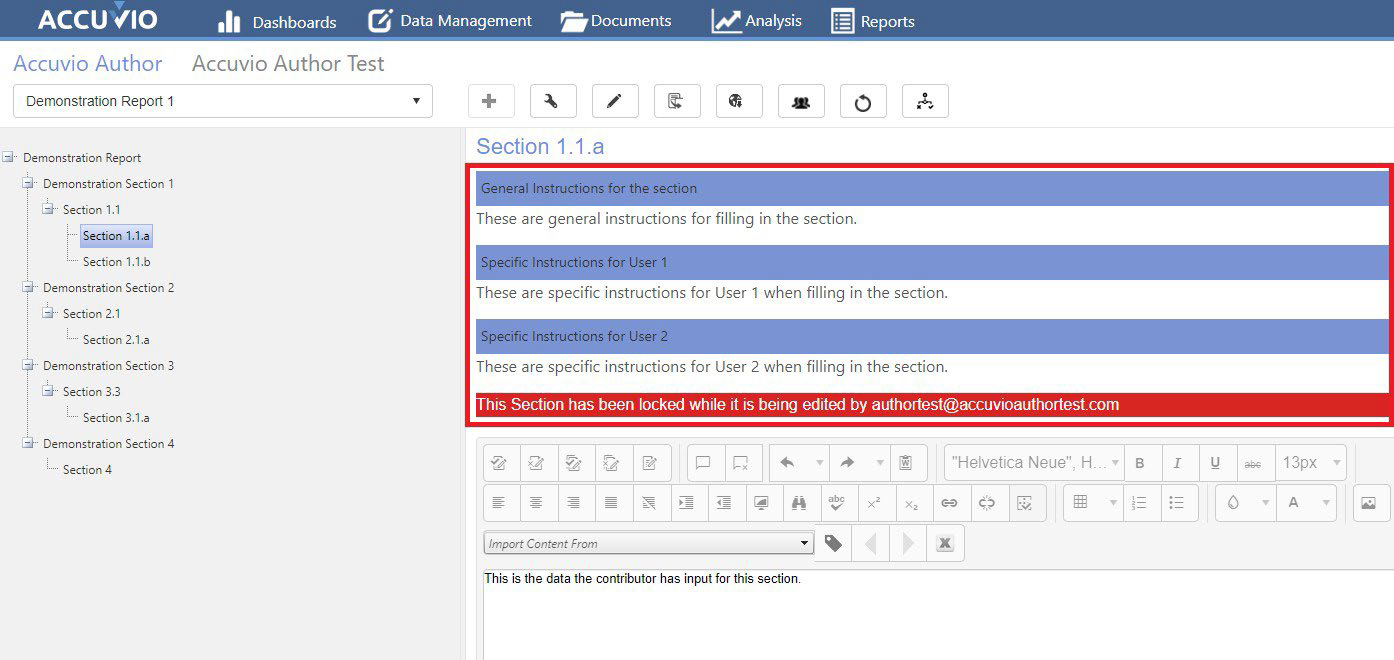Apply superscript formatting

875,503
